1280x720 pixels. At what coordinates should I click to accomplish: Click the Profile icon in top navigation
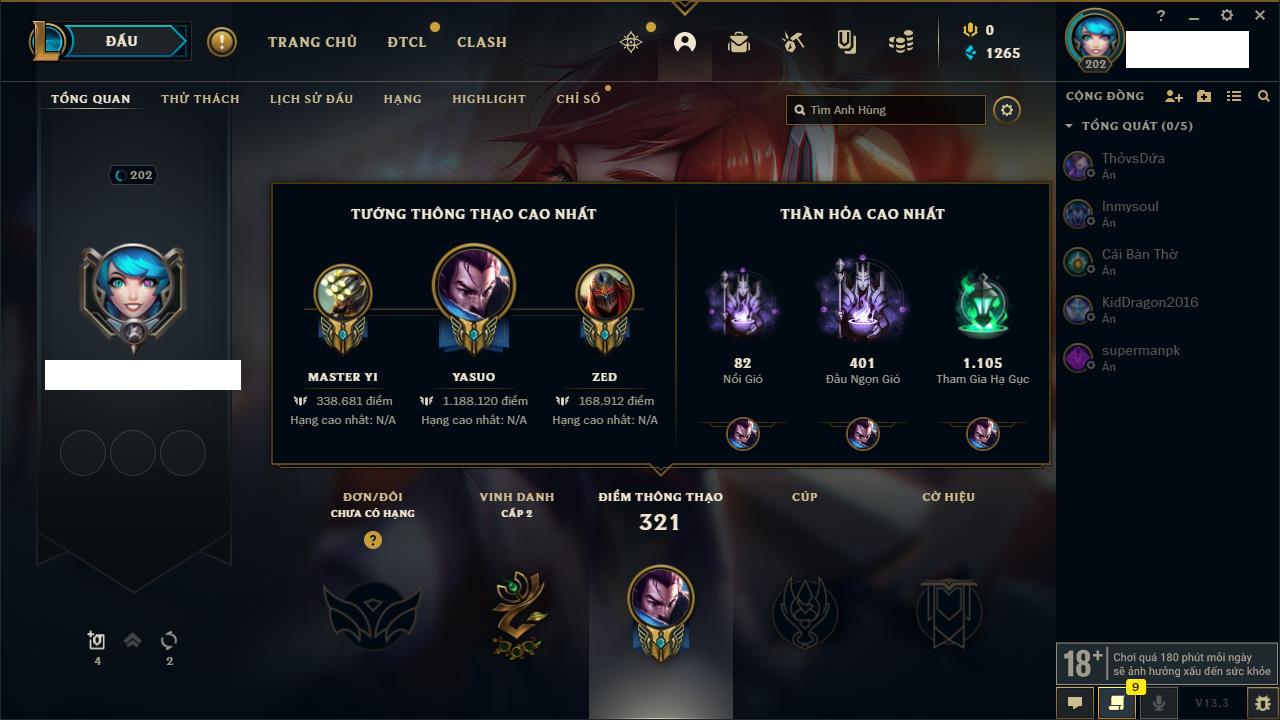685,42
